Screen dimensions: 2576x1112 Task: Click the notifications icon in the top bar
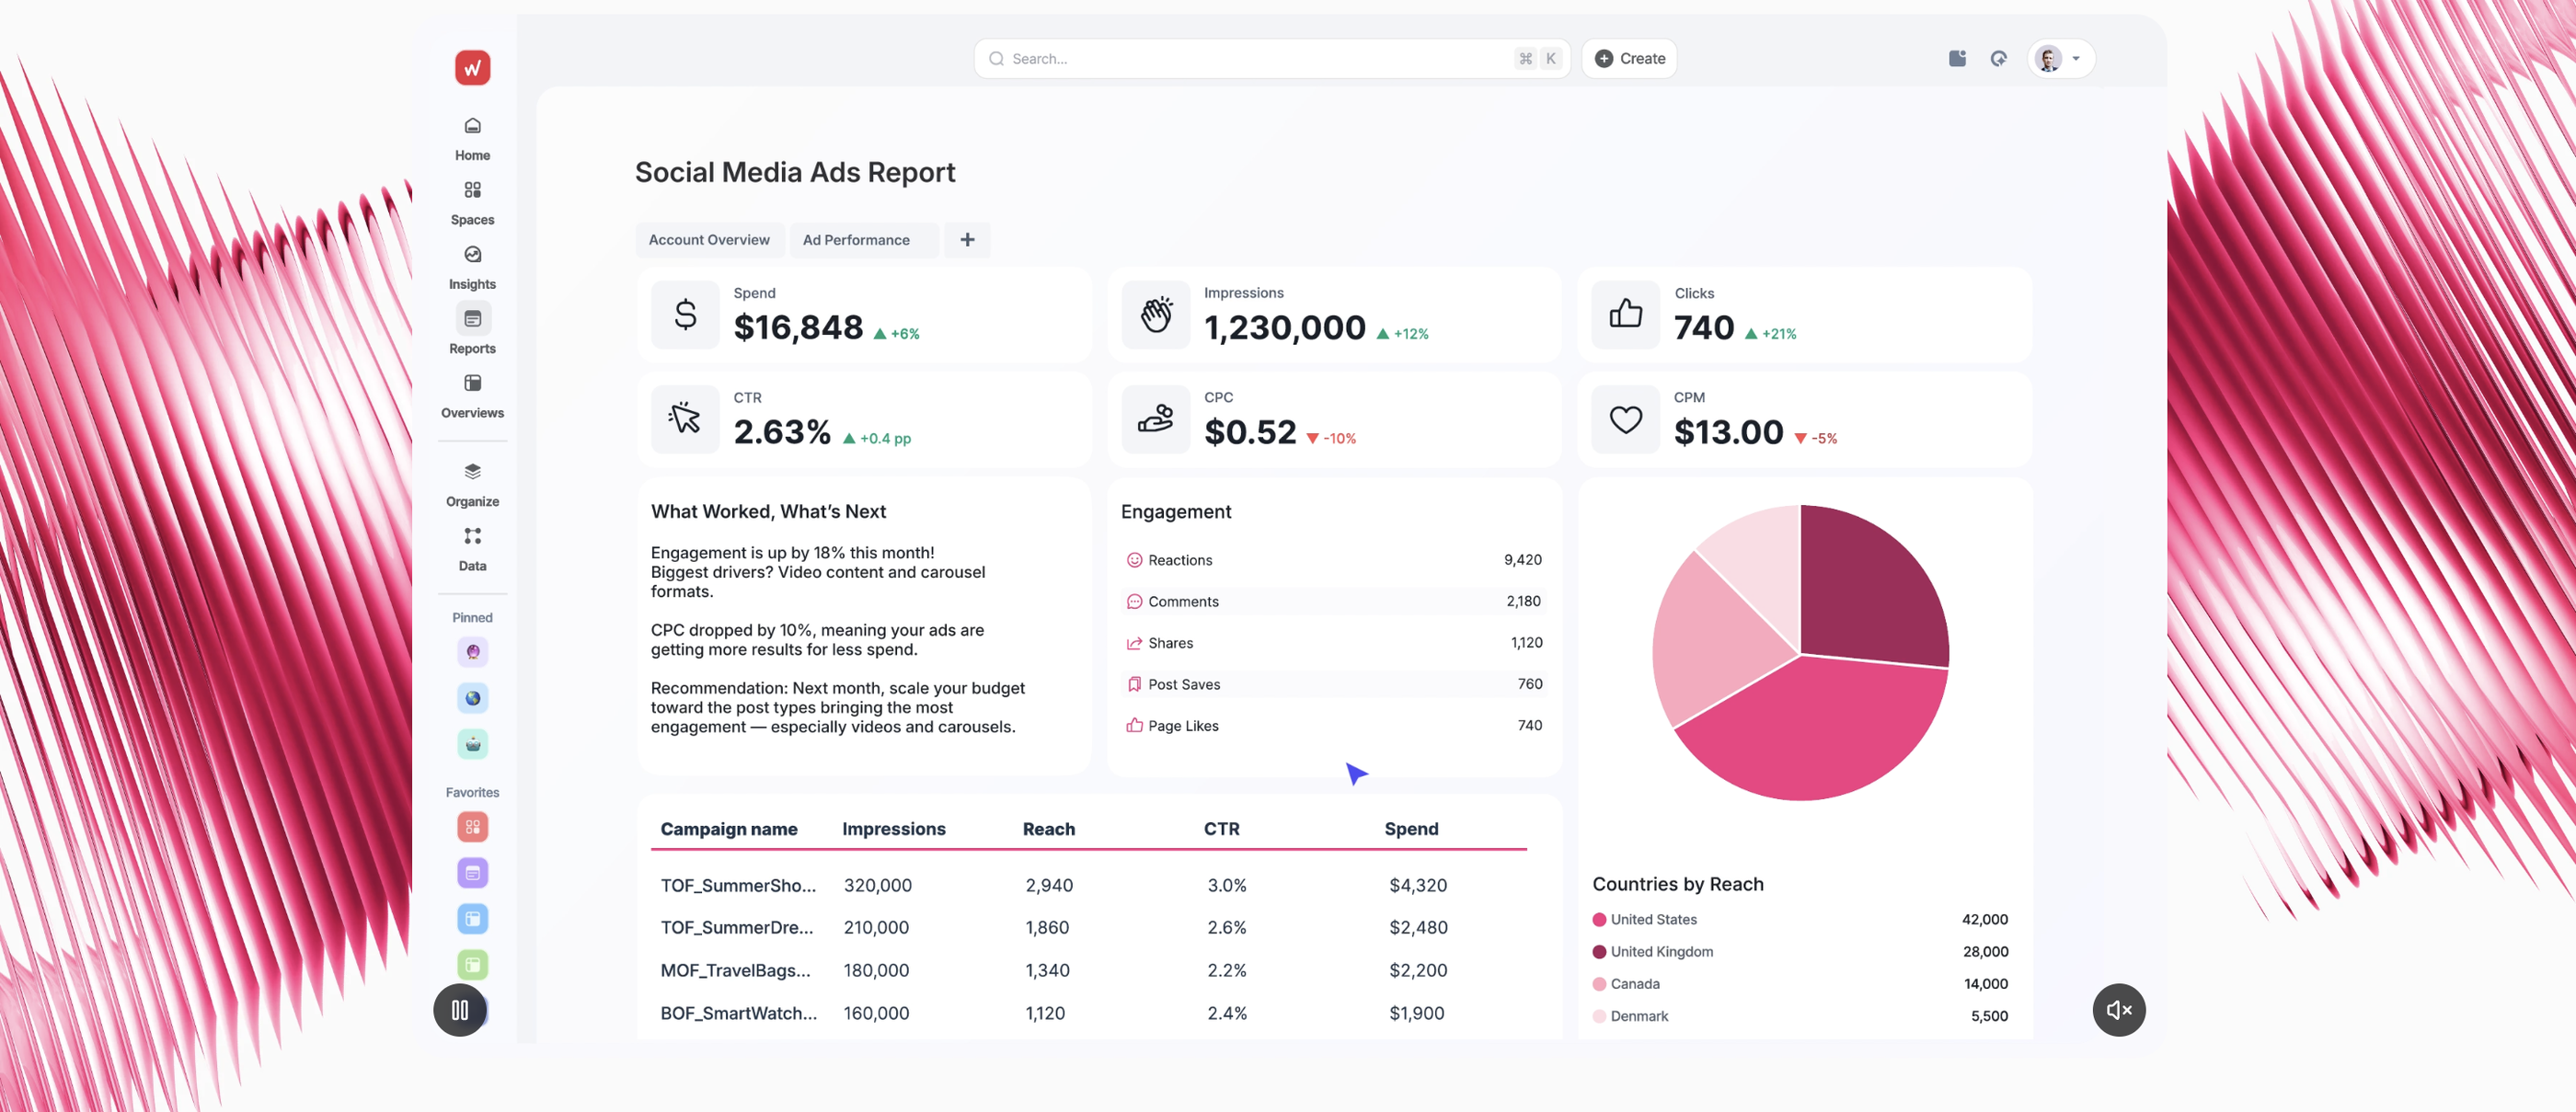pos(1957,58)
